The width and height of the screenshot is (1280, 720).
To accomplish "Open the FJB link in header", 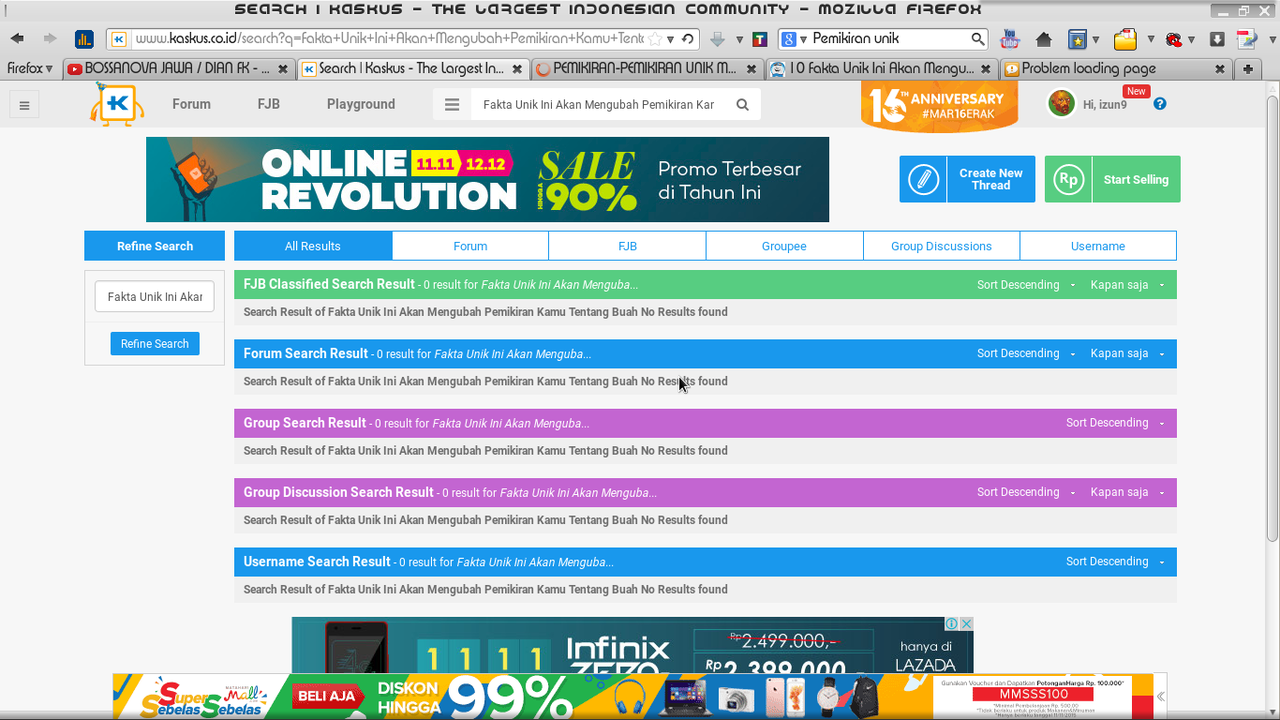I will pyautogui.click(x=268, y=104).
